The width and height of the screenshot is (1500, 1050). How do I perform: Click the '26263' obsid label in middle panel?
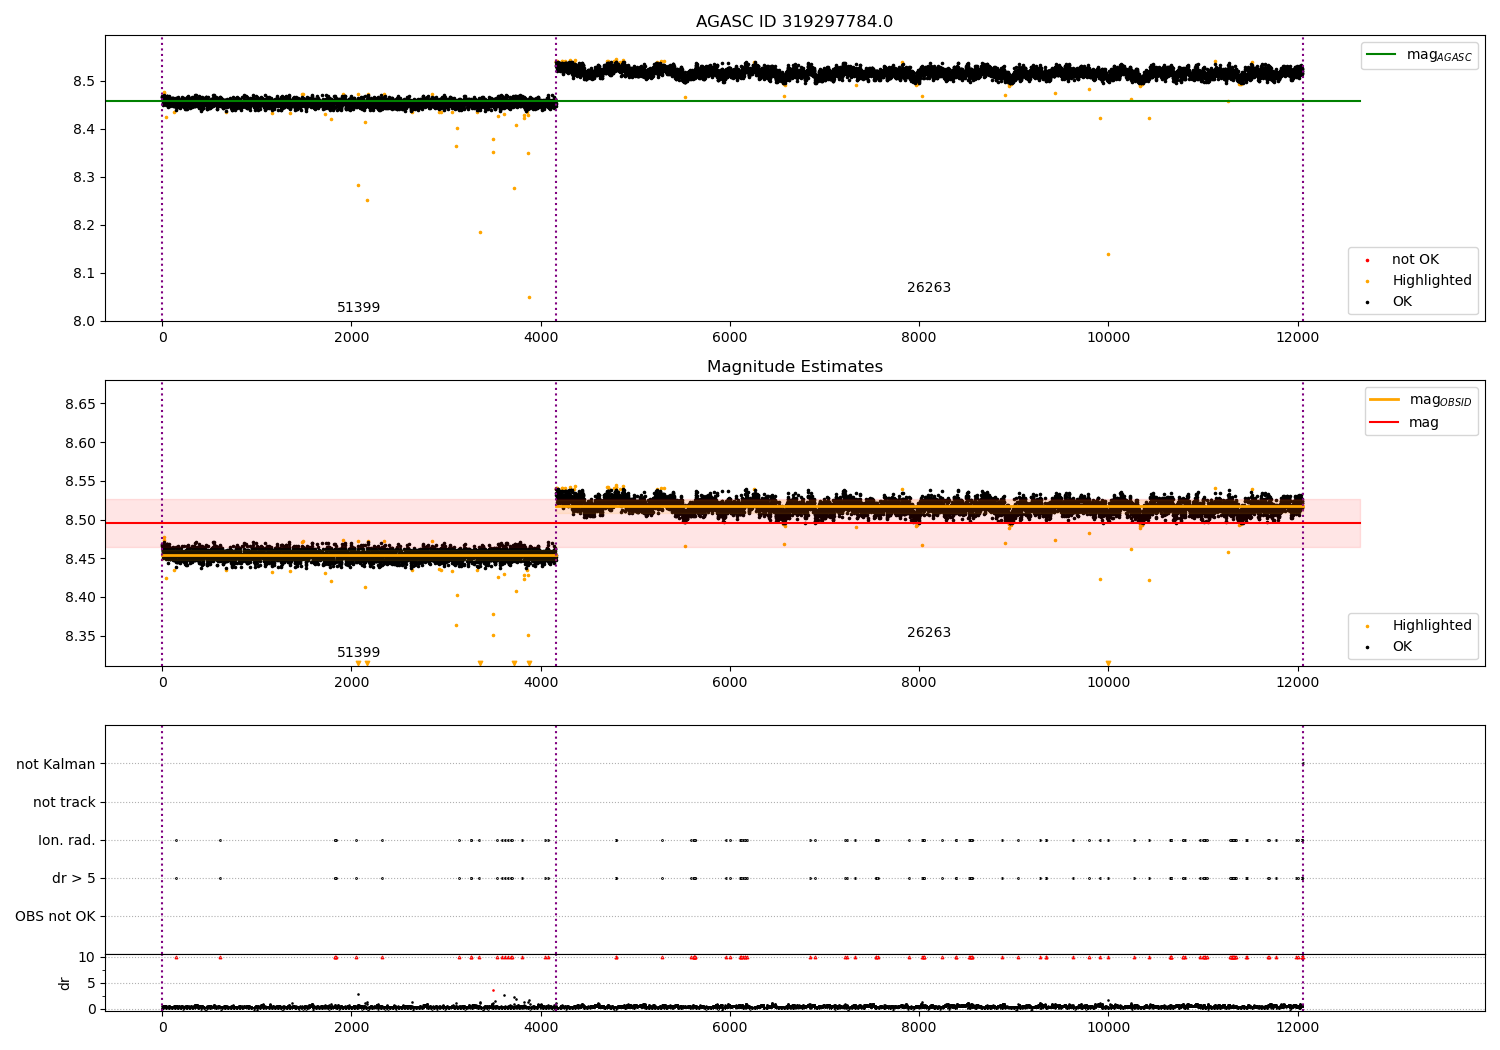[x=929, y=633]
